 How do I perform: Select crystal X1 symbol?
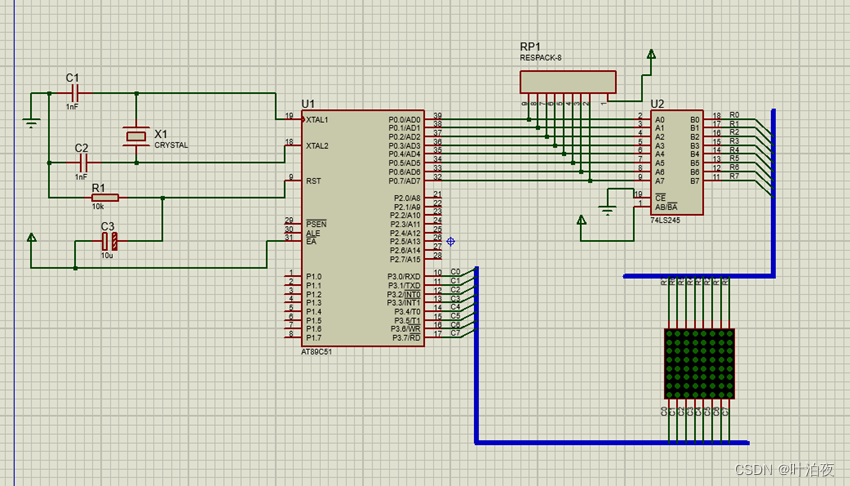(x=136, y=137)
